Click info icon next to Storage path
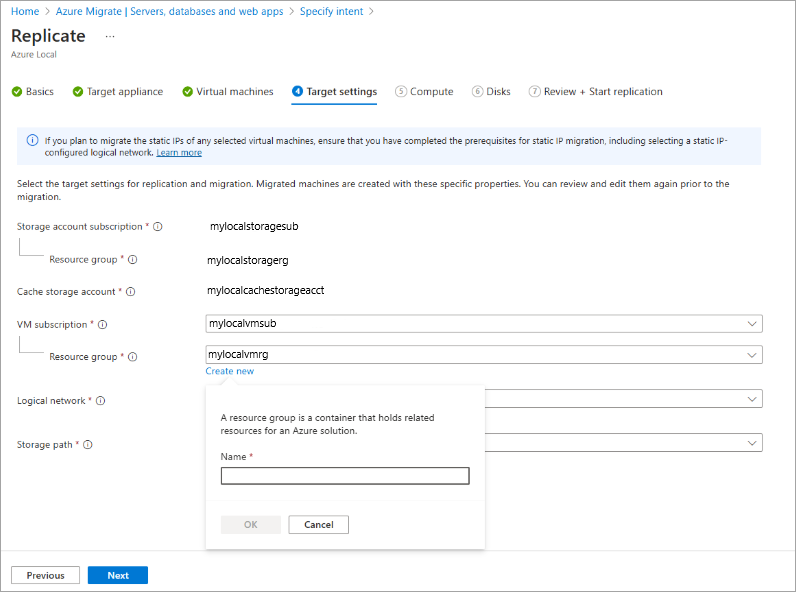Screen dimensions: 796x592 coord(88,445)
